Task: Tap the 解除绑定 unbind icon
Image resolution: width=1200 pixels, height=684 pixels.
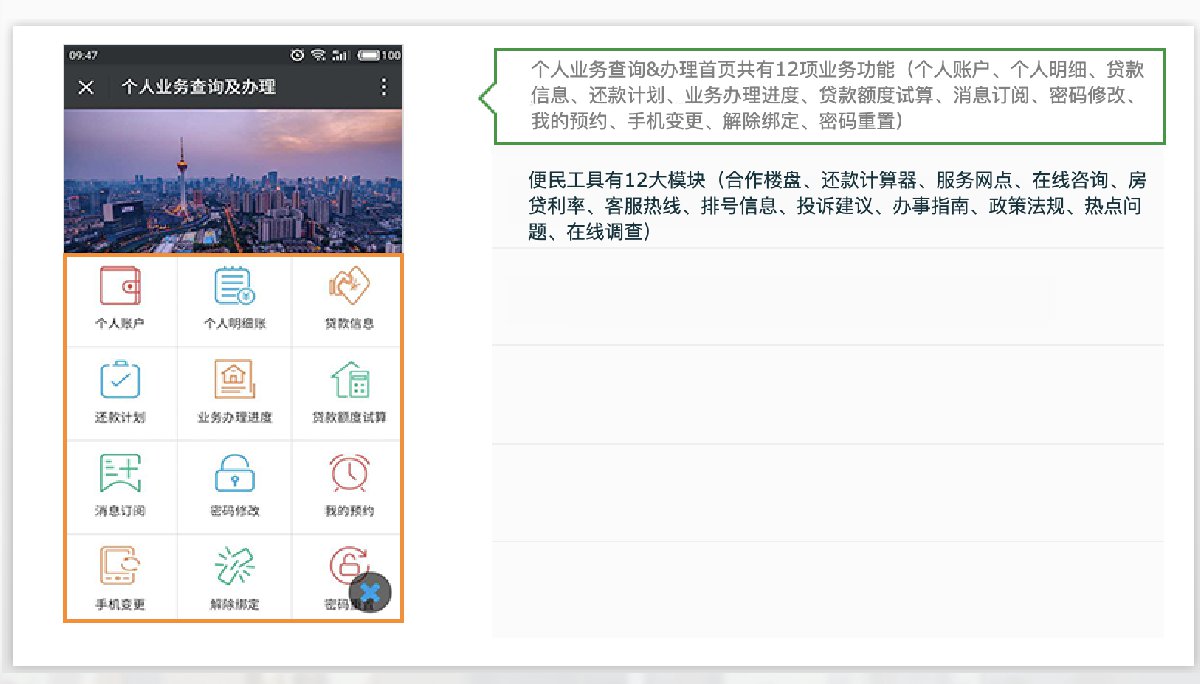Action: pos(234,567)
